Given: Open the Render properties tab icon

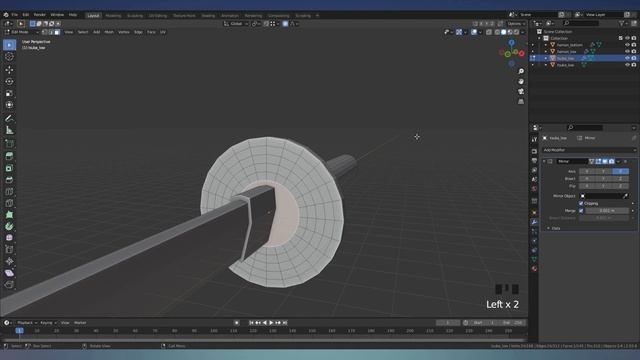Looking at the screenshot, I should (x=534, y=151).
